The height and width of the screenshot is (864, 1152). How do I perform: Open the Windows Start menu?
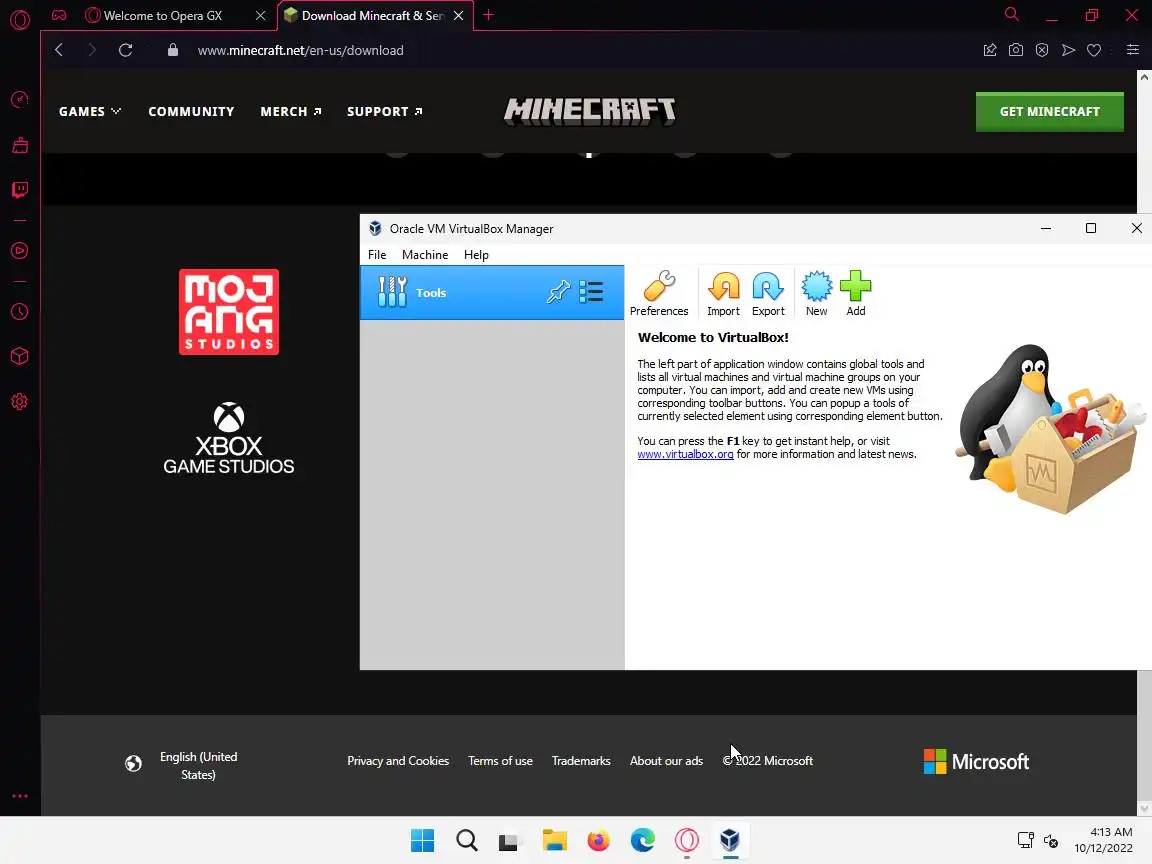[x=422, y=840]
